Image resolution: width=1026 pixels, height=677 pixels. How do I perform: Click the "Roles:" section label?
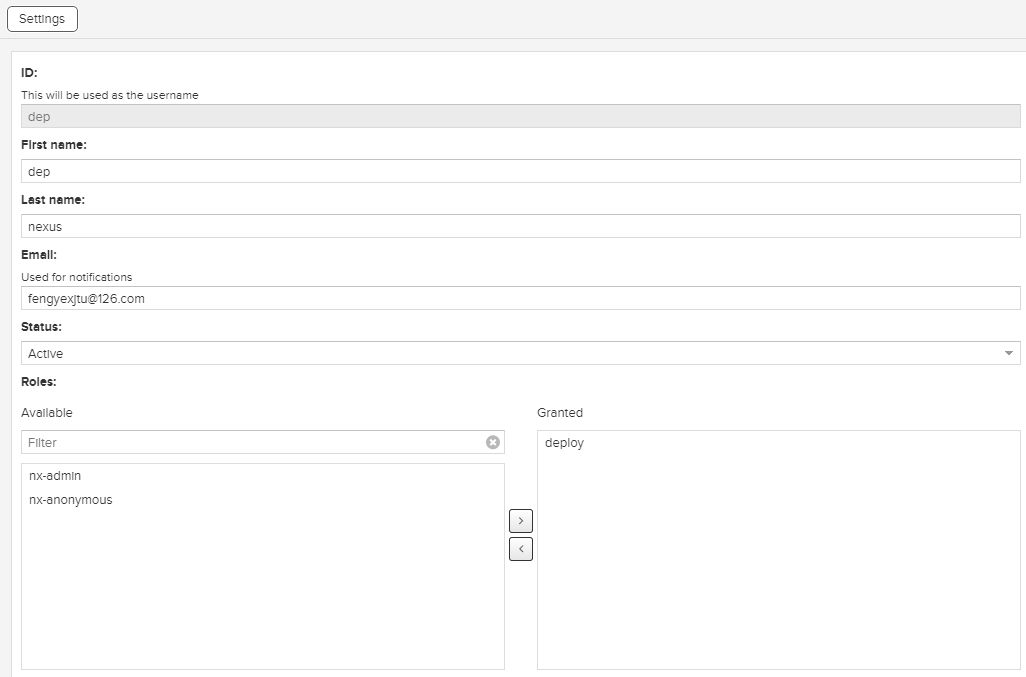[x=39, y=381]
